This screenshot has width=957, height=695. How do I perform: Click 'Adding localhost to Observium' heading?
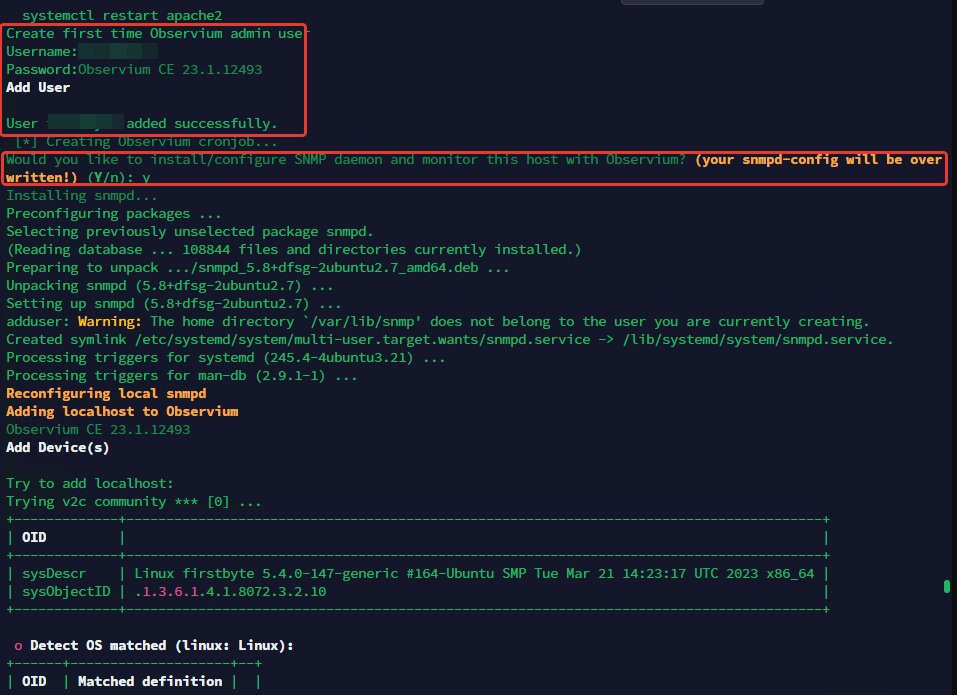coord(122,412)
